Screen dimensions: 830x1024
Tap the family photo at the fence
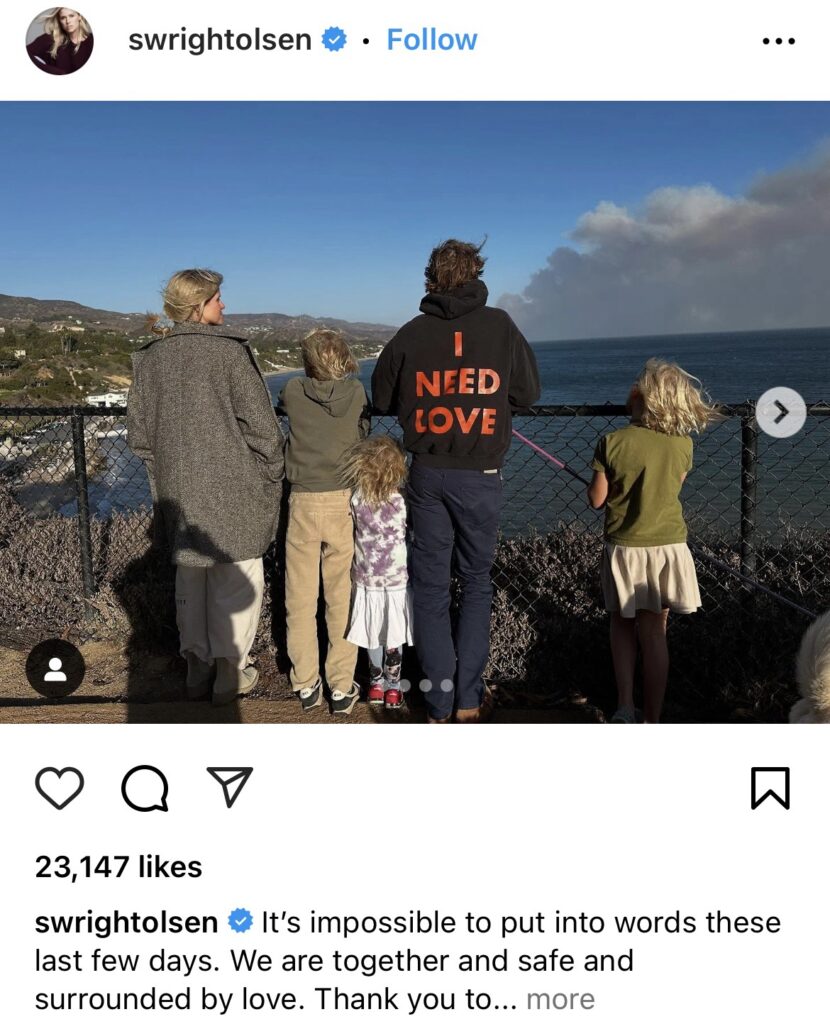(415, 412)
